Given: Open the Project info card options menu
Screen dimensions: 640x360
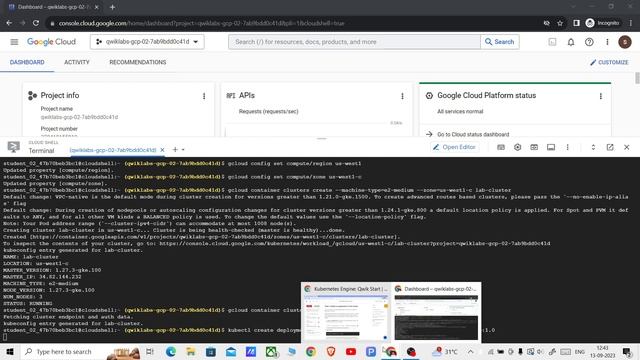Looking at the screenshot, I should coord(204,96).
